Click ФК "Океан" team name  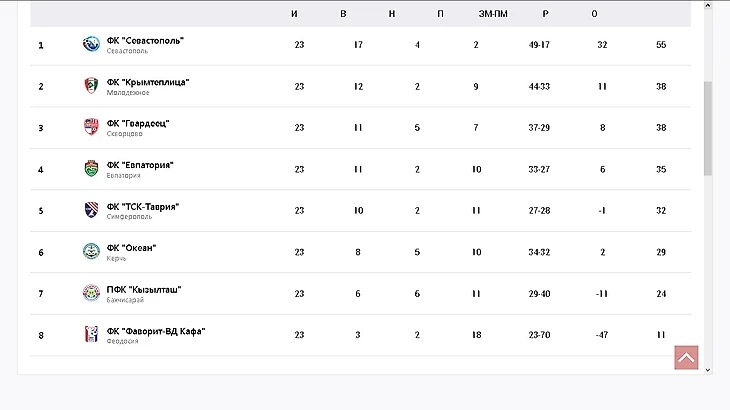[132, 247]
